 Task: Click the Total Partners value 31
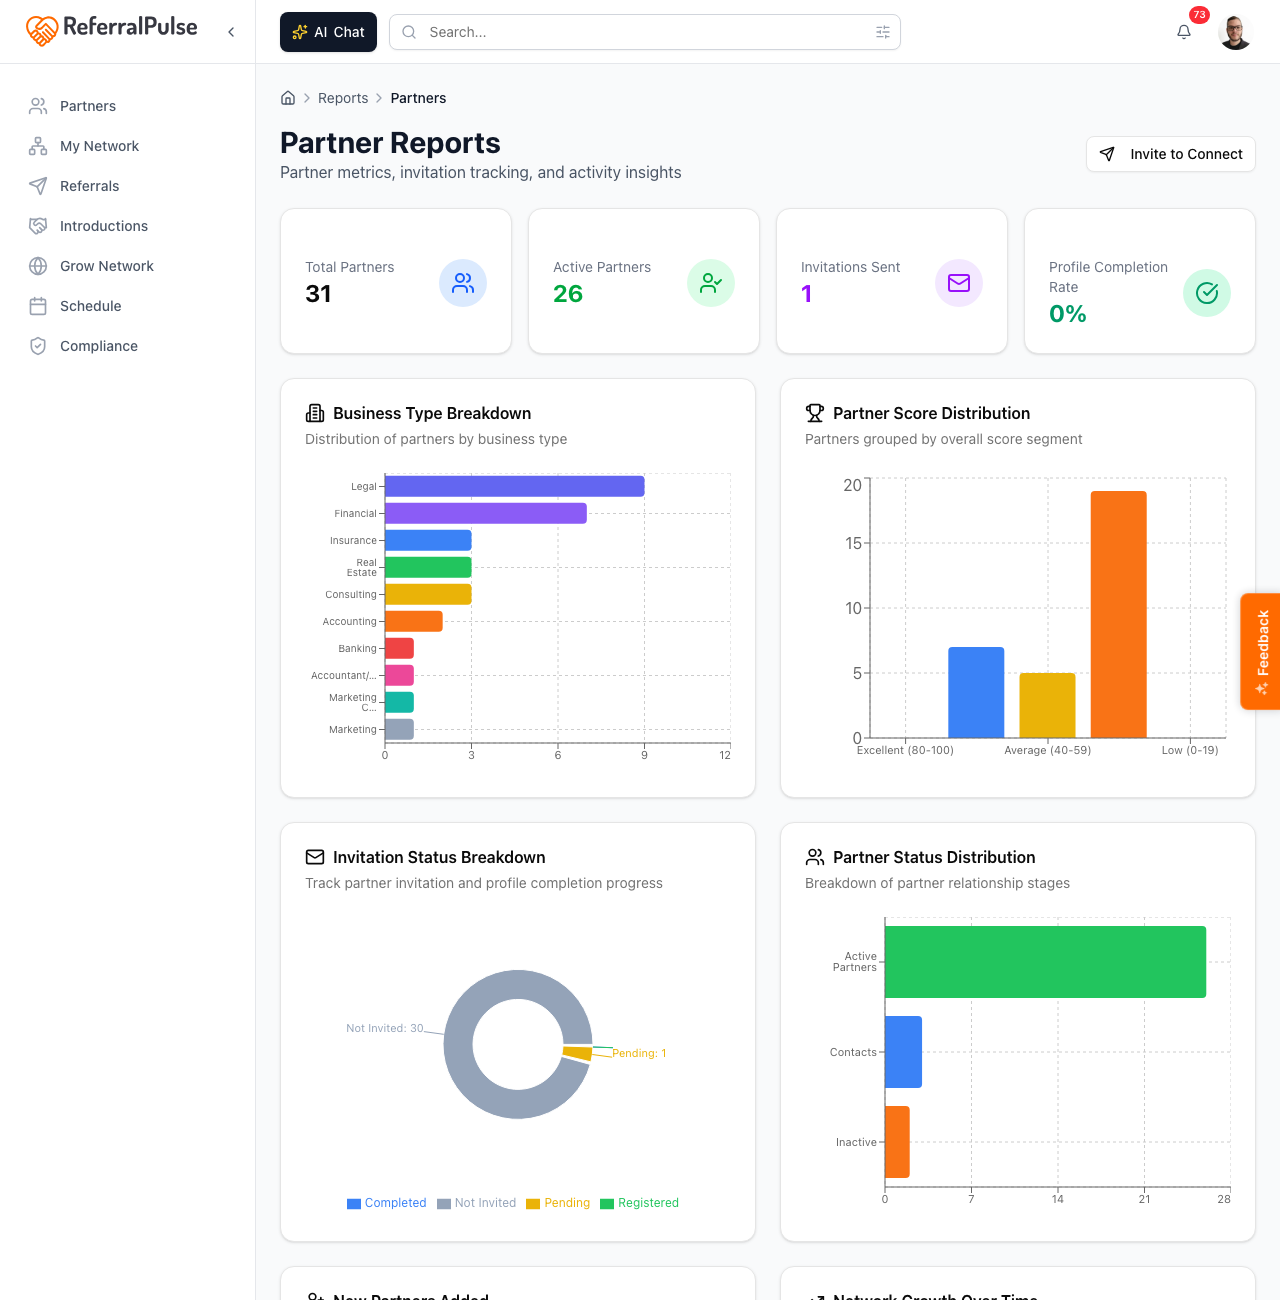coord(318,294)
